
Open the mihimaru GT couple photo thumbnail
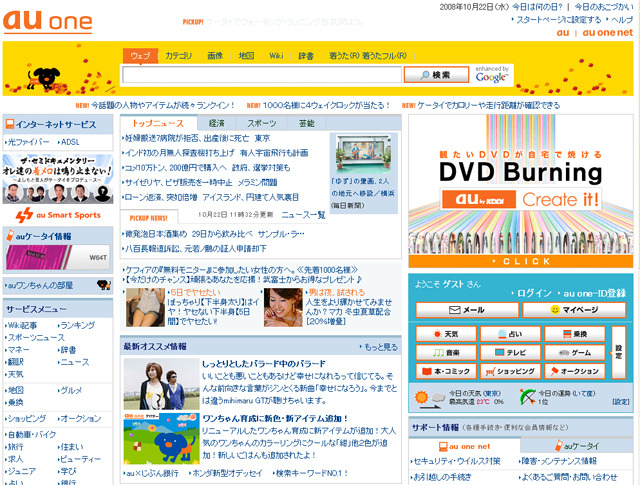[x=162, y=384]
